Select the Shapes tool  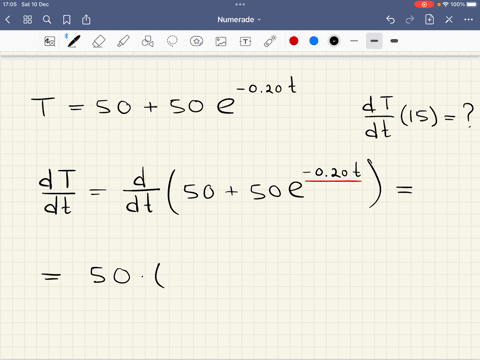(147, 41)
